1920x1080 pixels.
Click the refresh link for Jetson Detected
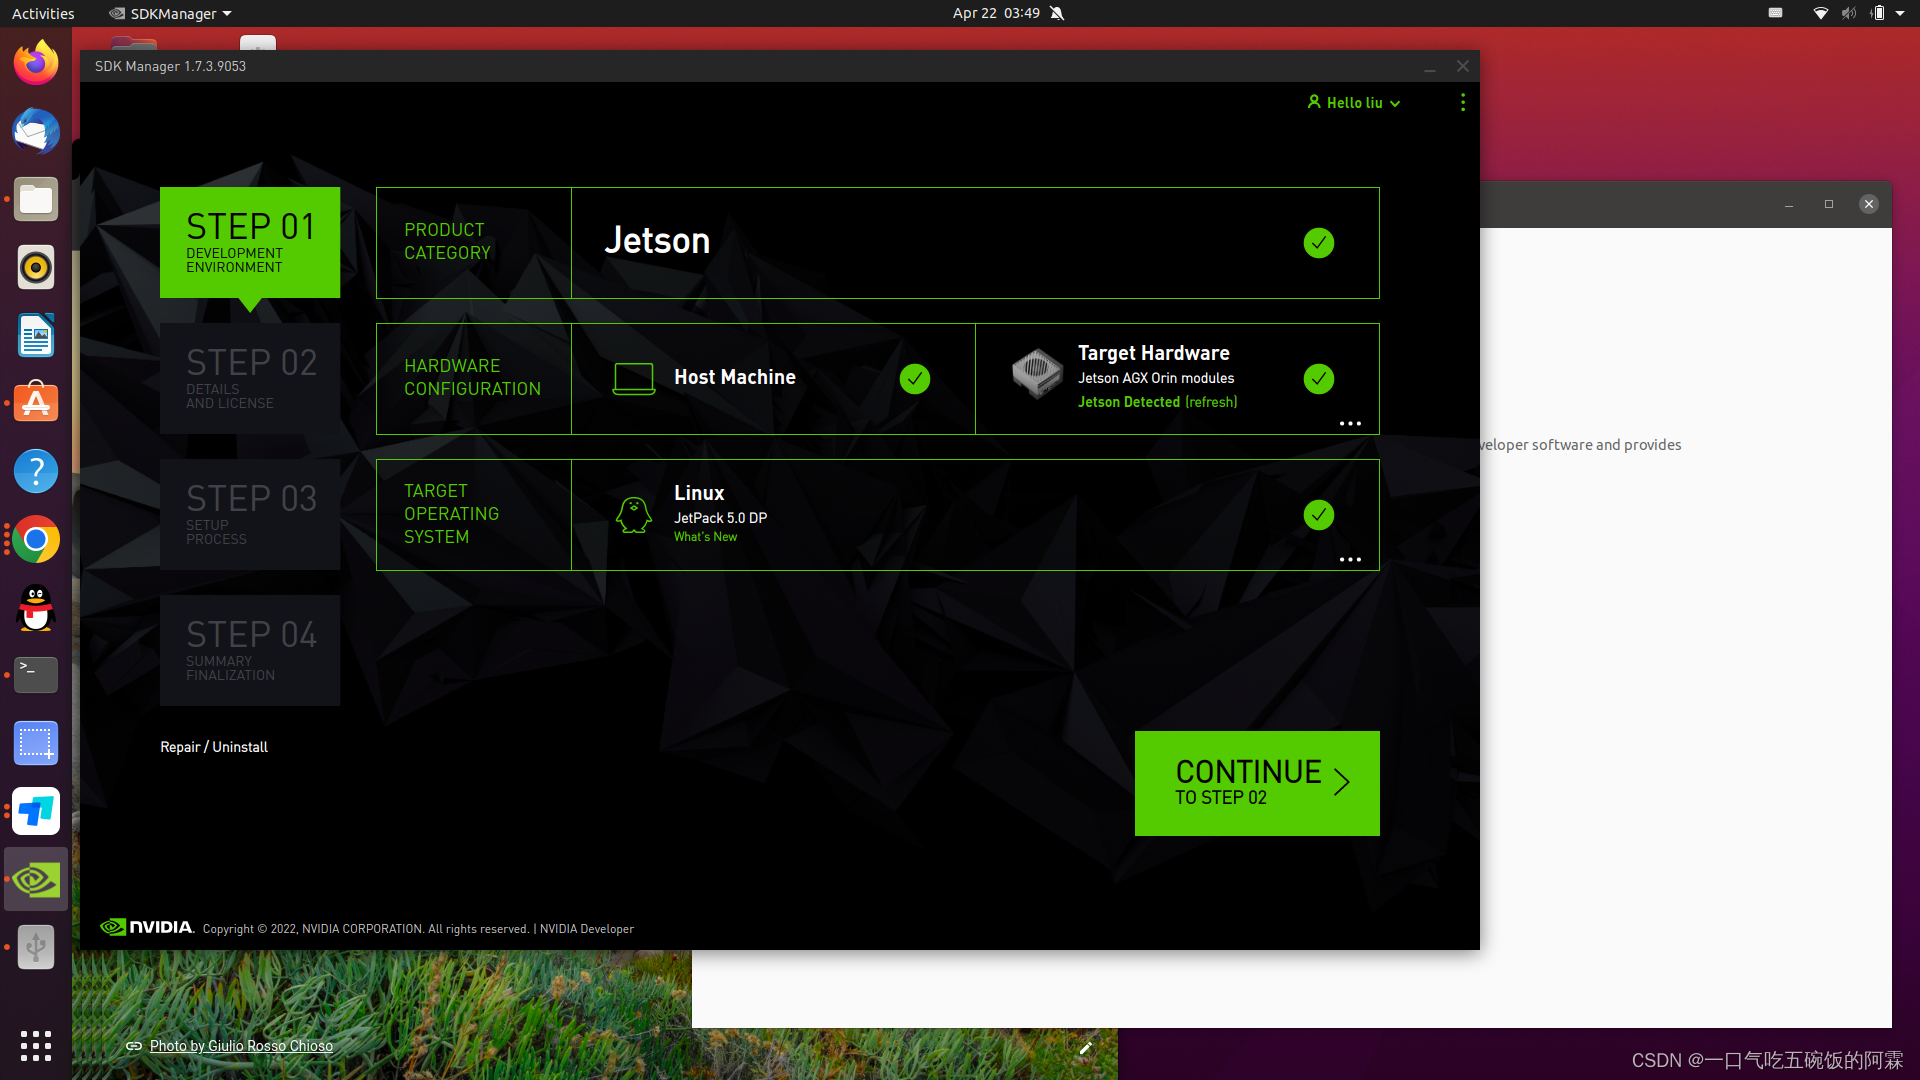click(x=1211, y=402)
